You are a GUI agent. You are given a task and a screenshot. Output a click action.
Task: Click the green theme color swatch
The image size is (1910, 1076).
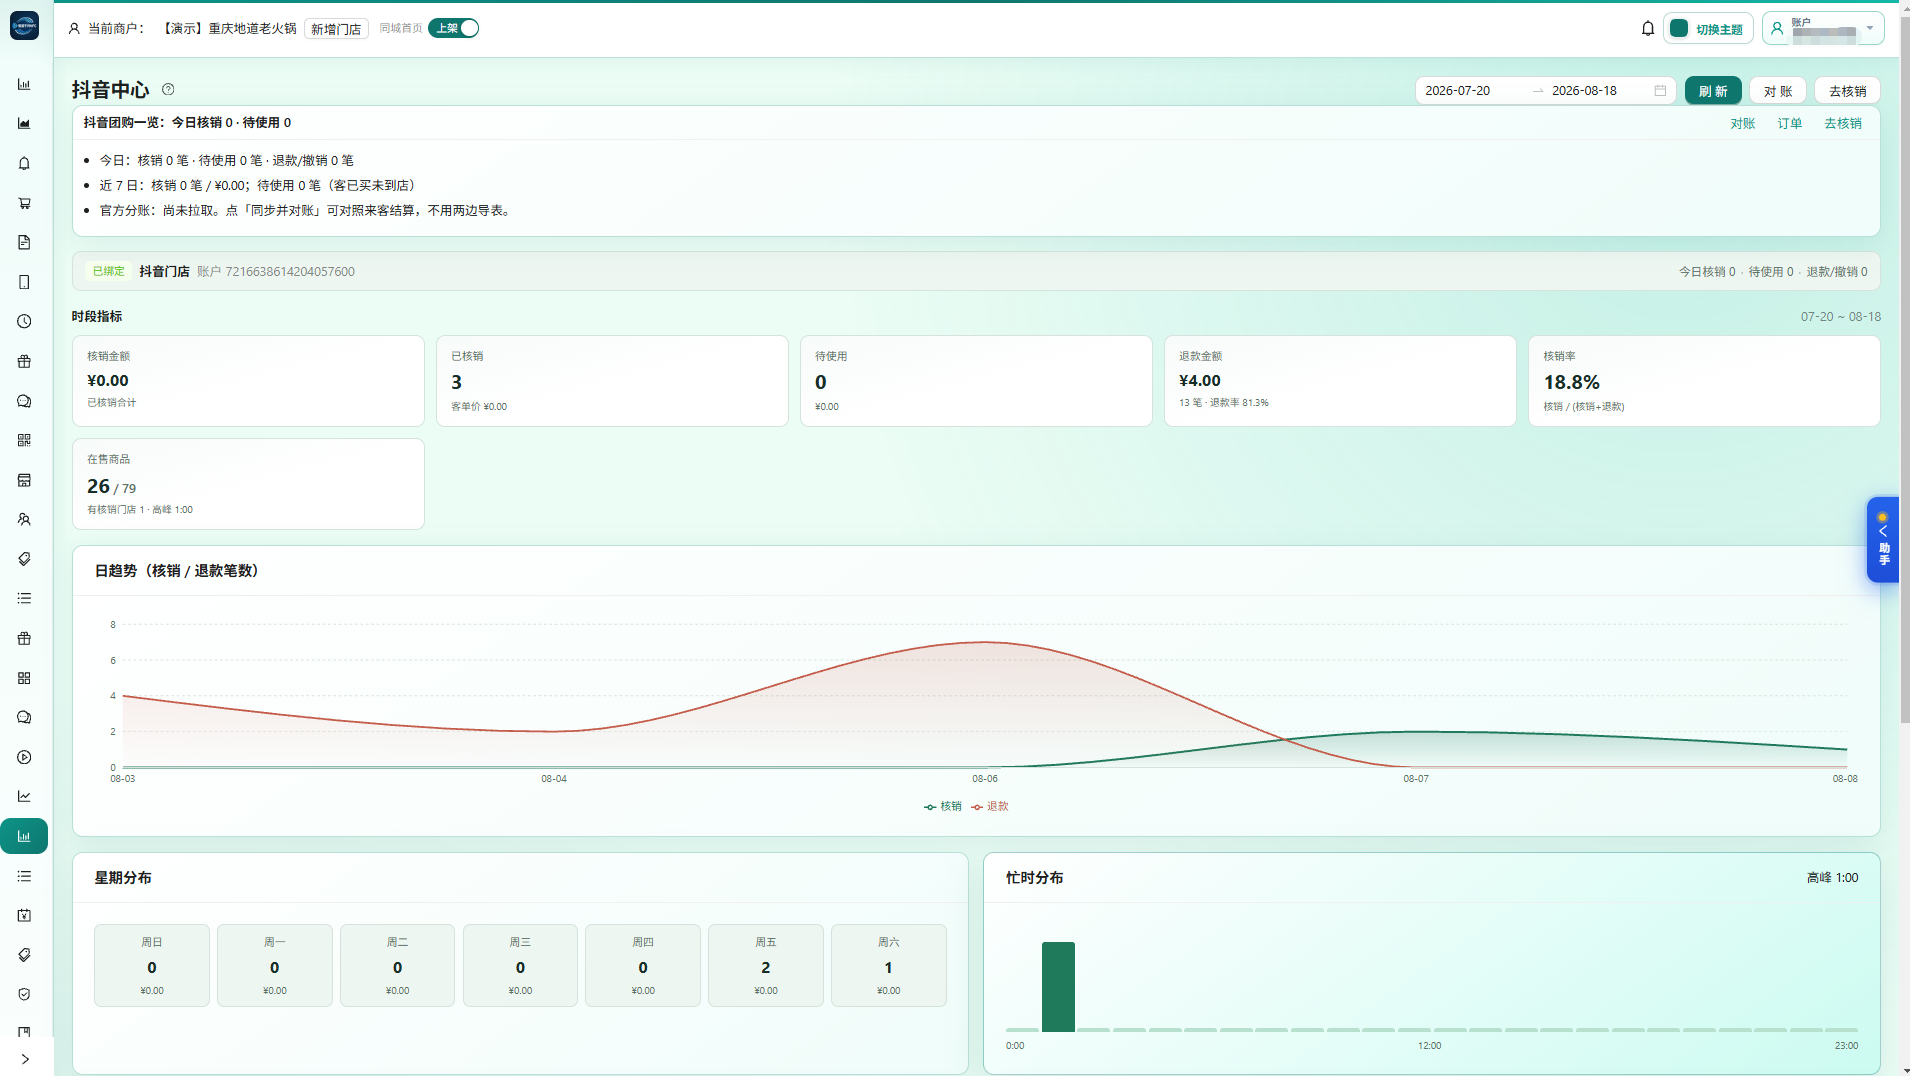click(x=1680, y=28)
